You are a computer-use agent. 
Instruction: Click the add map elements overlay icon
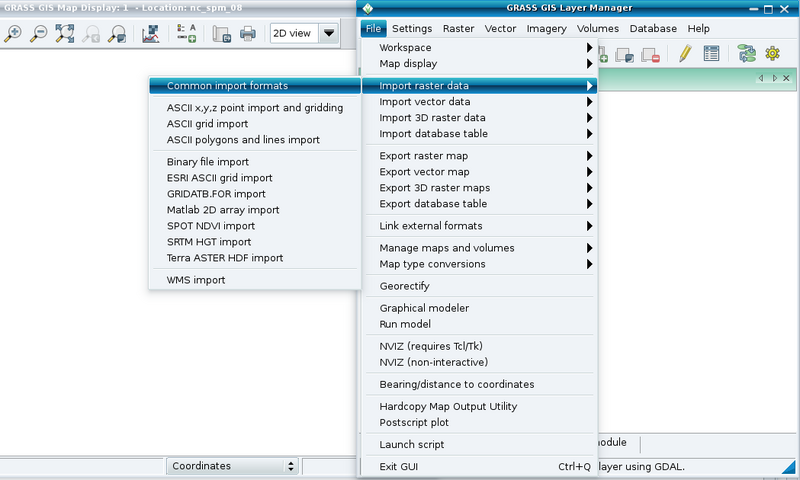click(x=186, y=34)
